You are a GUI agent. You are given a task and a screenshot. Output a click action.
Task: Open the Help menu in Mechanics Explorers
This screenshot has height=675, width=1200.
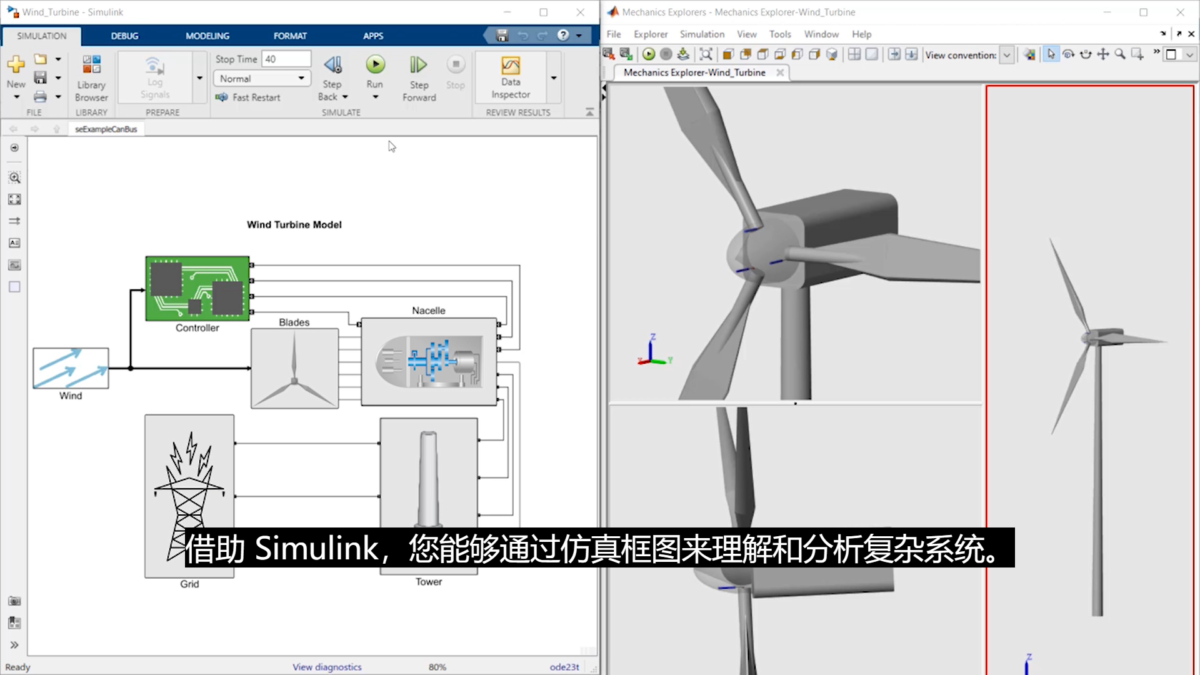[861, 34]
